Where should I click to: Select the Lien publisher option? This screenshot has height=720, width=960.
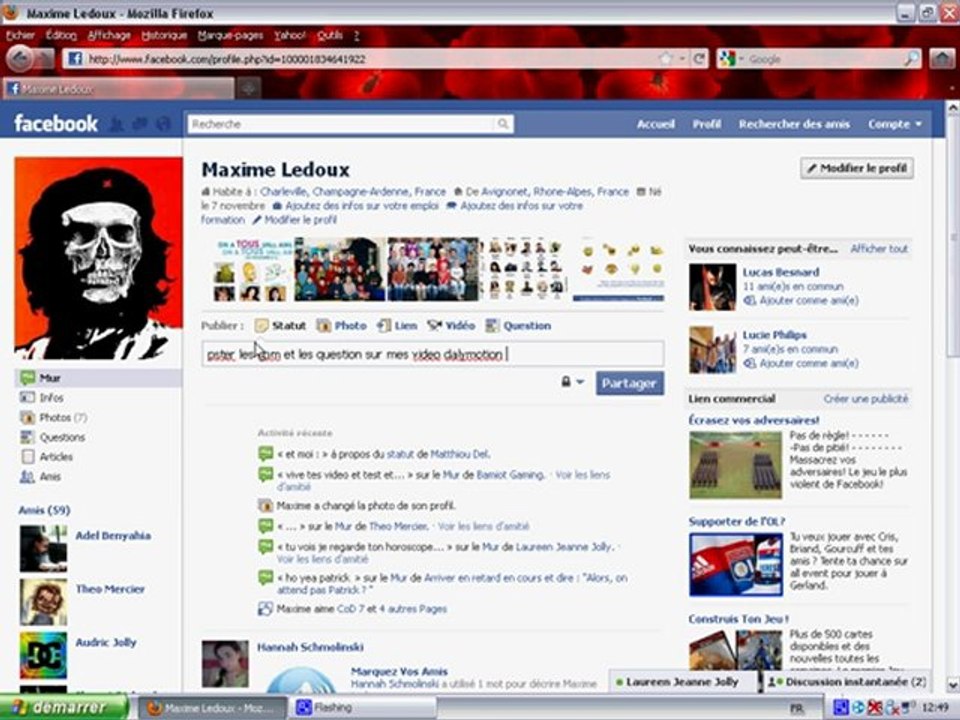pos(397,326)
